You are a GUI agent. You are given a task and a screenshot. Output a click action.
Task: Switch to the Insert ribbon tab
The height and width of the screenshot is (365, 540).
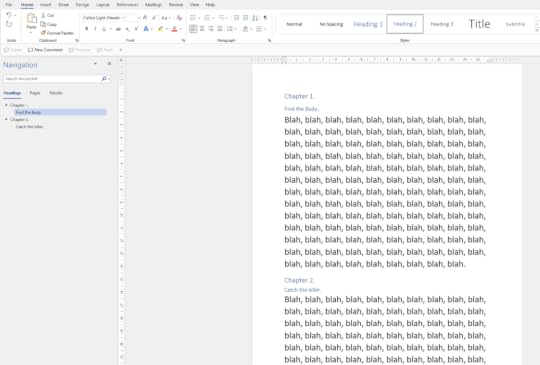click(45, 5)
